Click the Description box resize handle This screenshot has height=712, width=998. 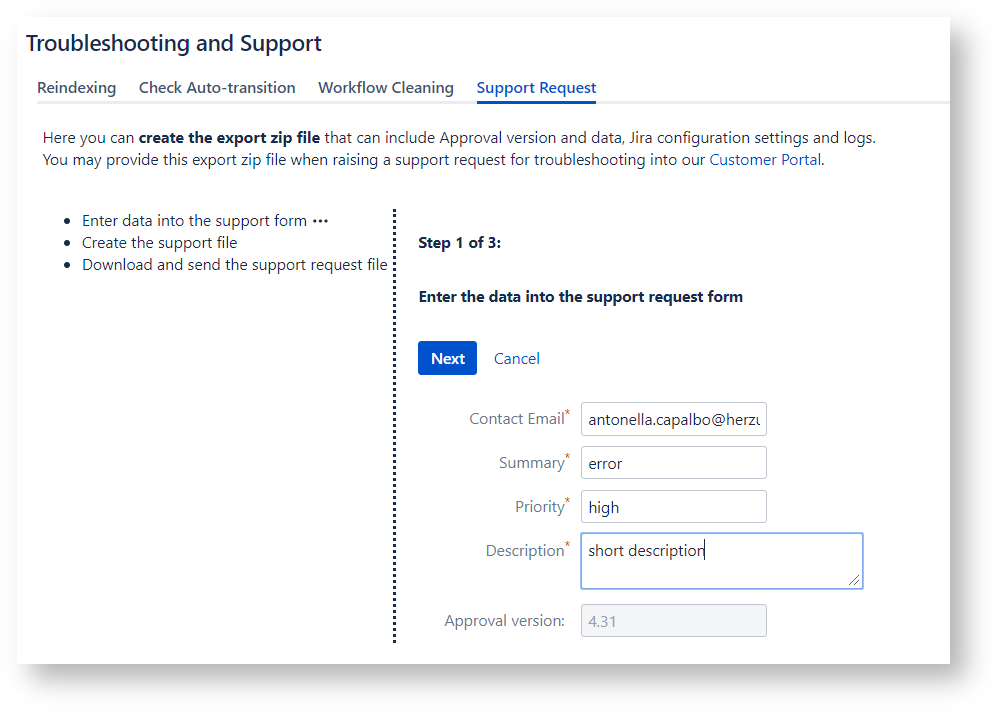(x=854, y=580)
